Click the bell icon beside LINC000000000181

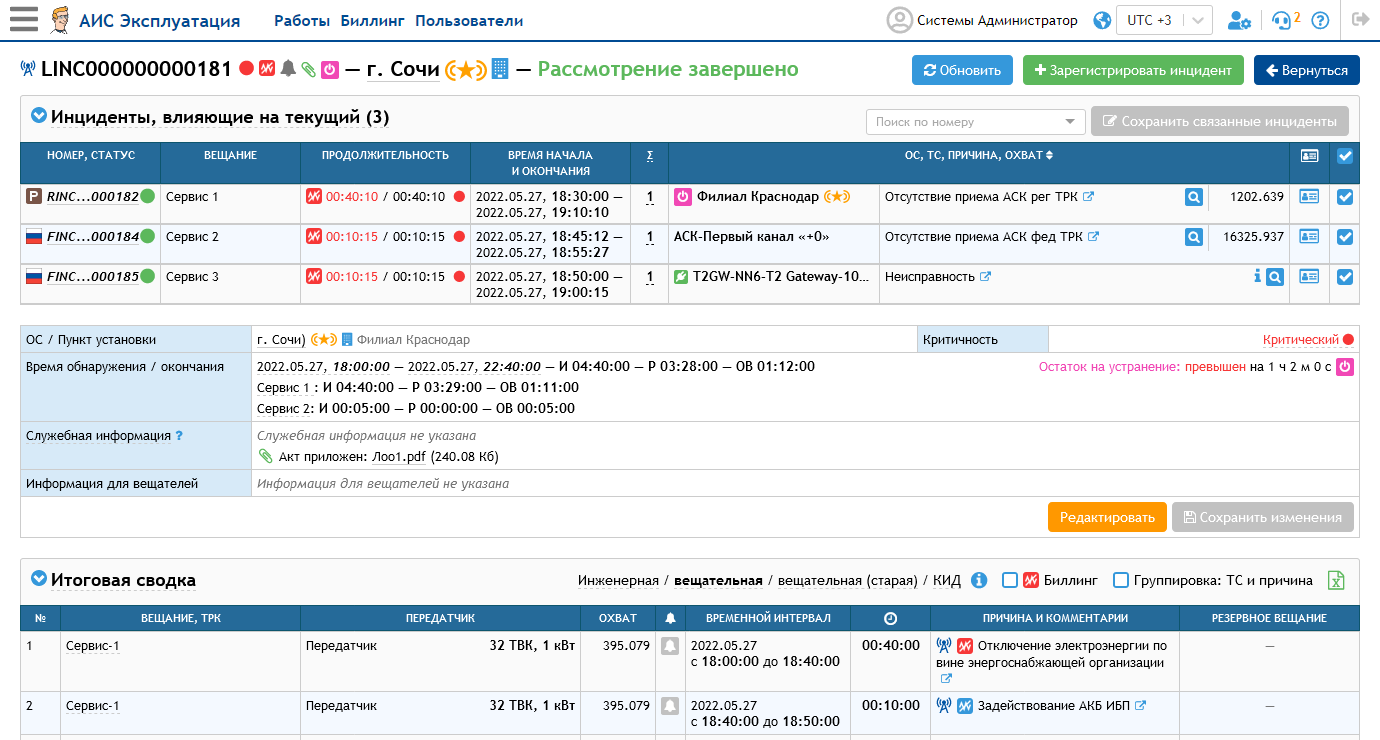(288, 69)
